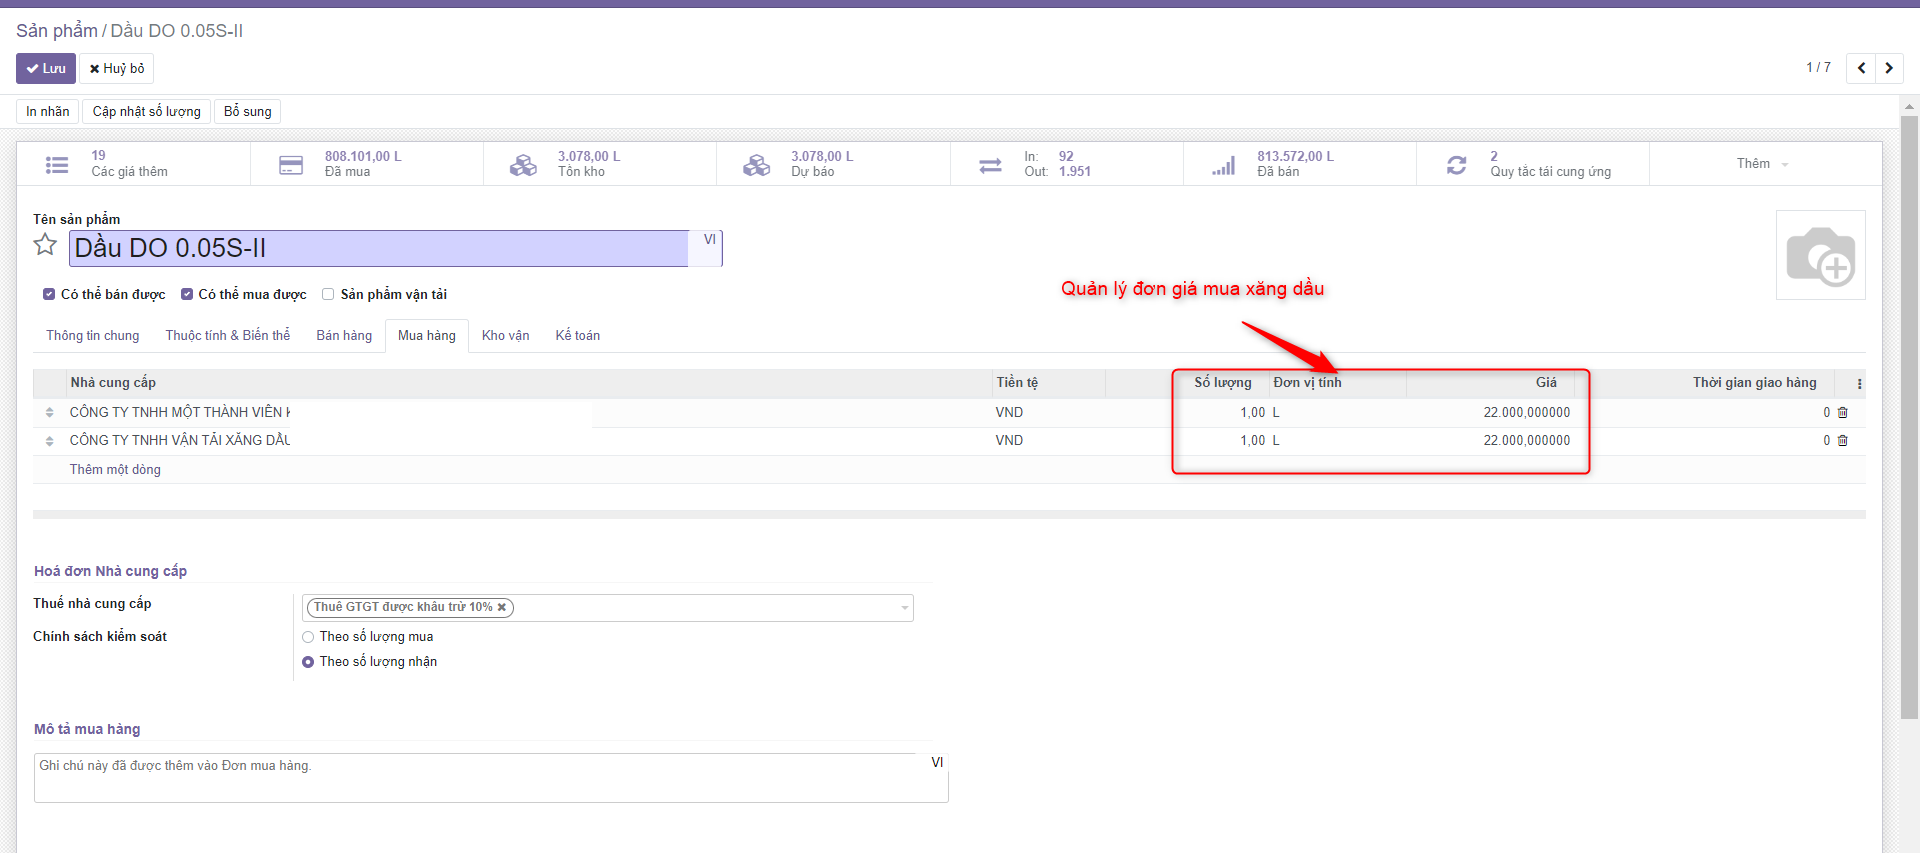Open Quy tắc tái cung ứng refresh stat
Viewport: 1920px width, 853px height.
click(x=1532, y=164)
